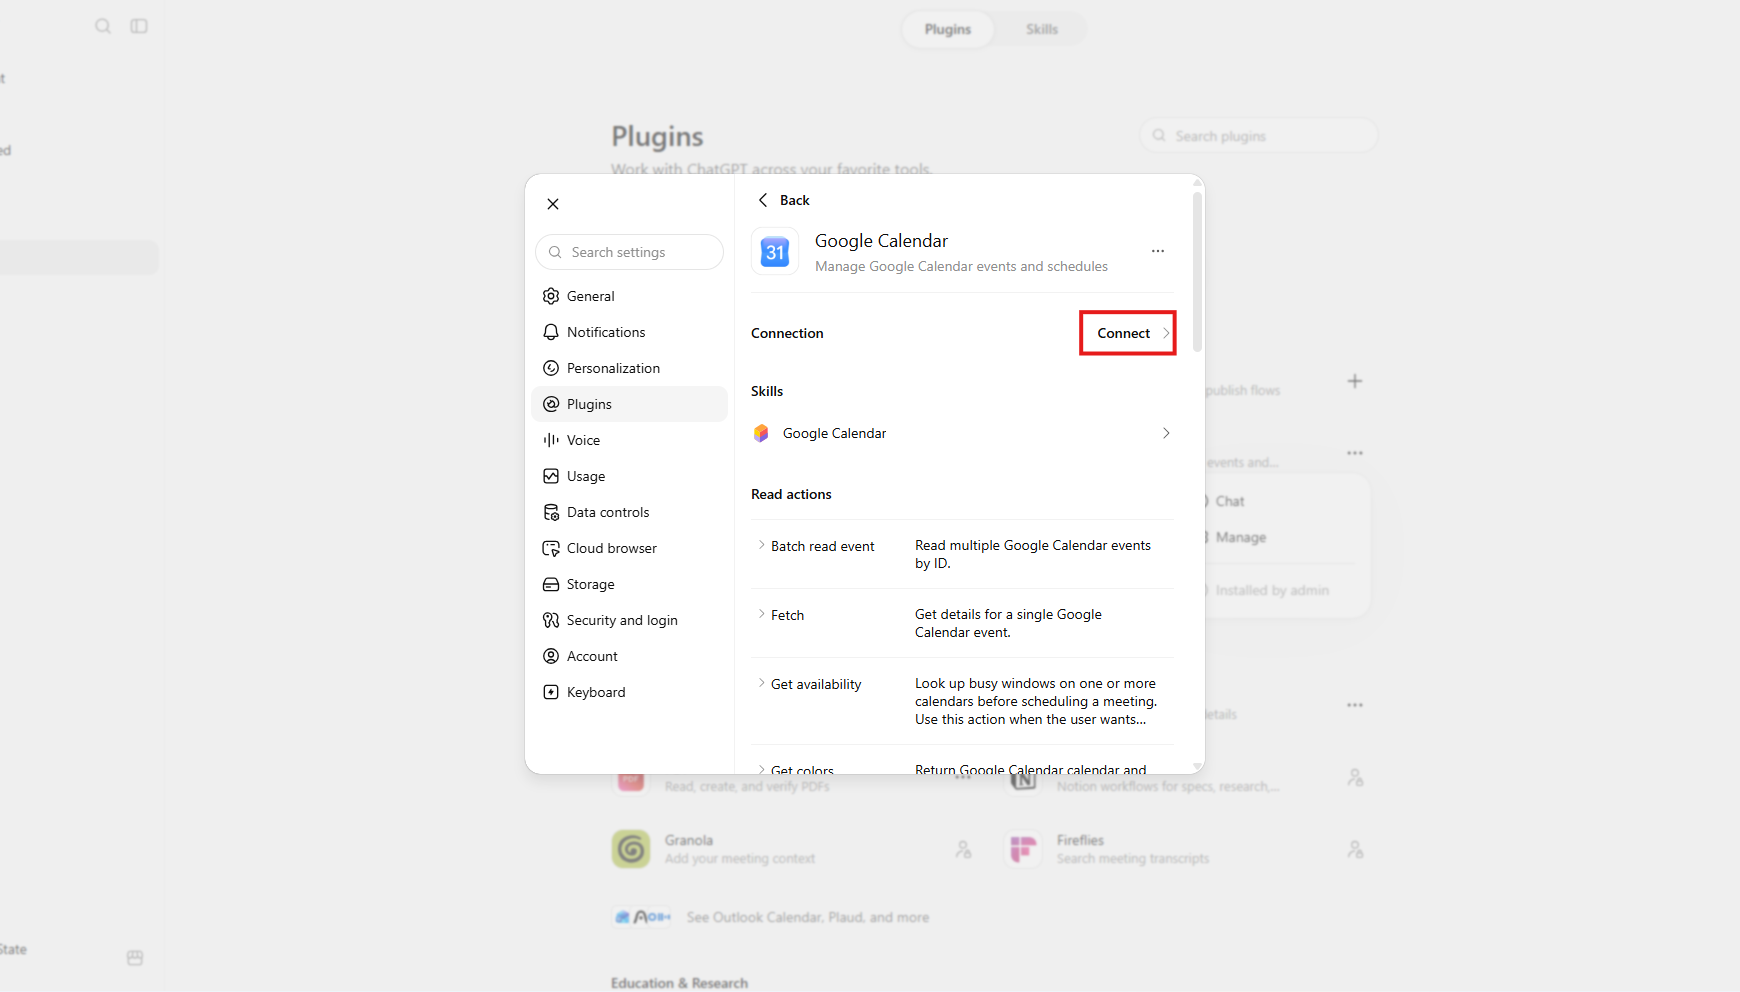The height and width of the screenshot is (992, 1740).
Task: Open the Google Calendar skill row
Action: [x=962, y=433]
